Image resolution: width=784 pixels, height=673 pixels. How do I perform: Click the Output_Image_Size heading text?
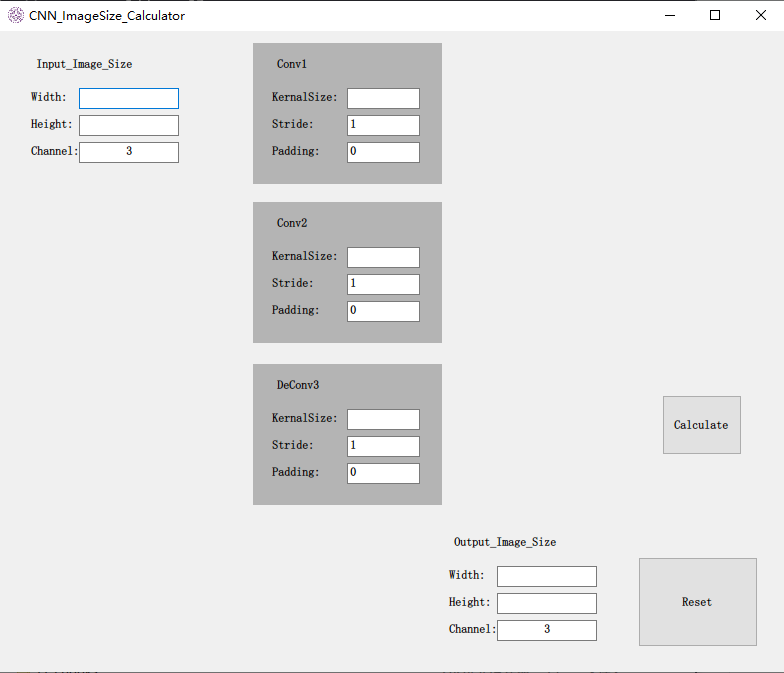pyautogui.click(x=505, y=542)
